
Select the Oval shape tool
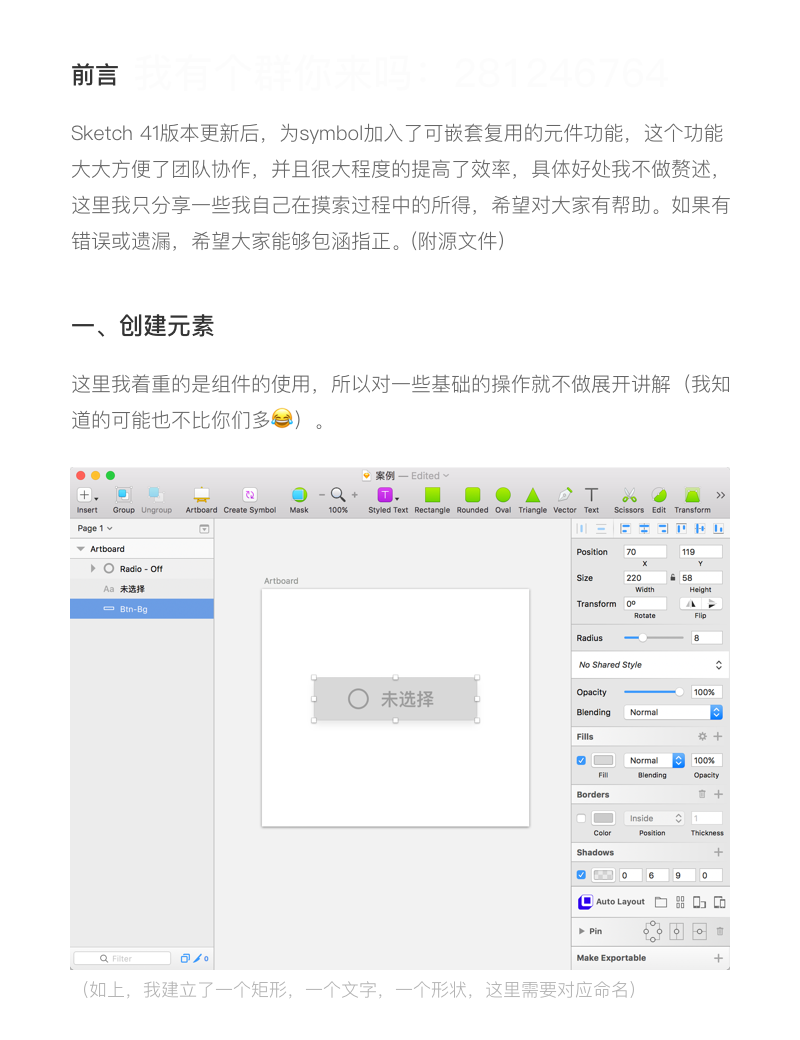coord(503,495)
